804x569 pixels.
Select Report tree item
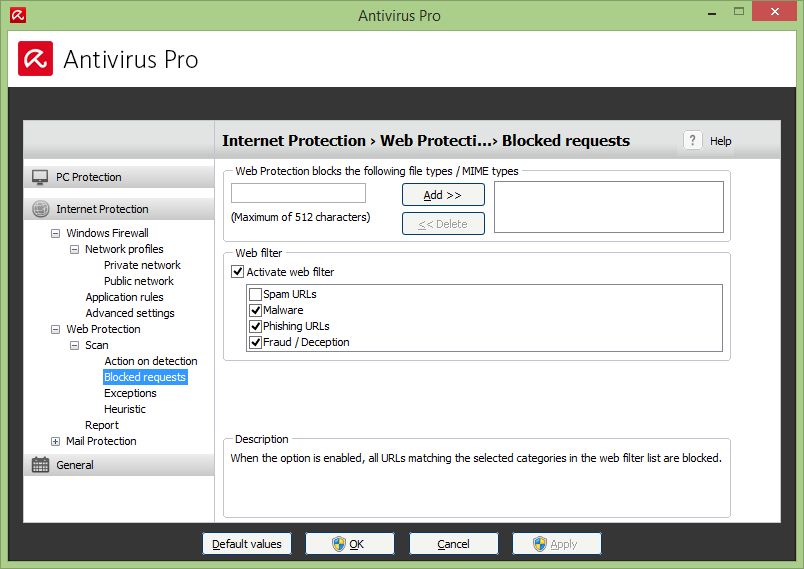(102, 425)
